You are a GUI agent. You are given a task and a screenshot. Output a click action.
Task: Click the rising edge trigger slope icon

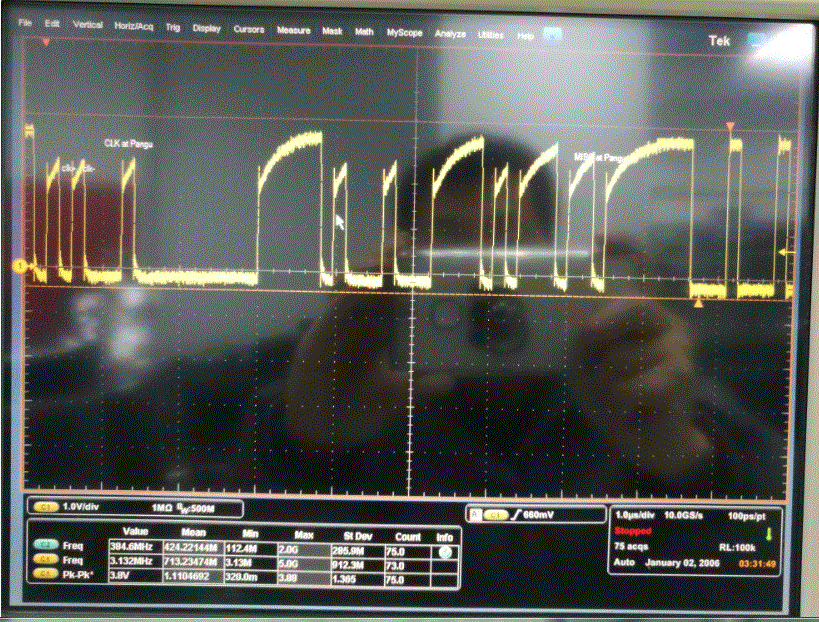point(516,515)
